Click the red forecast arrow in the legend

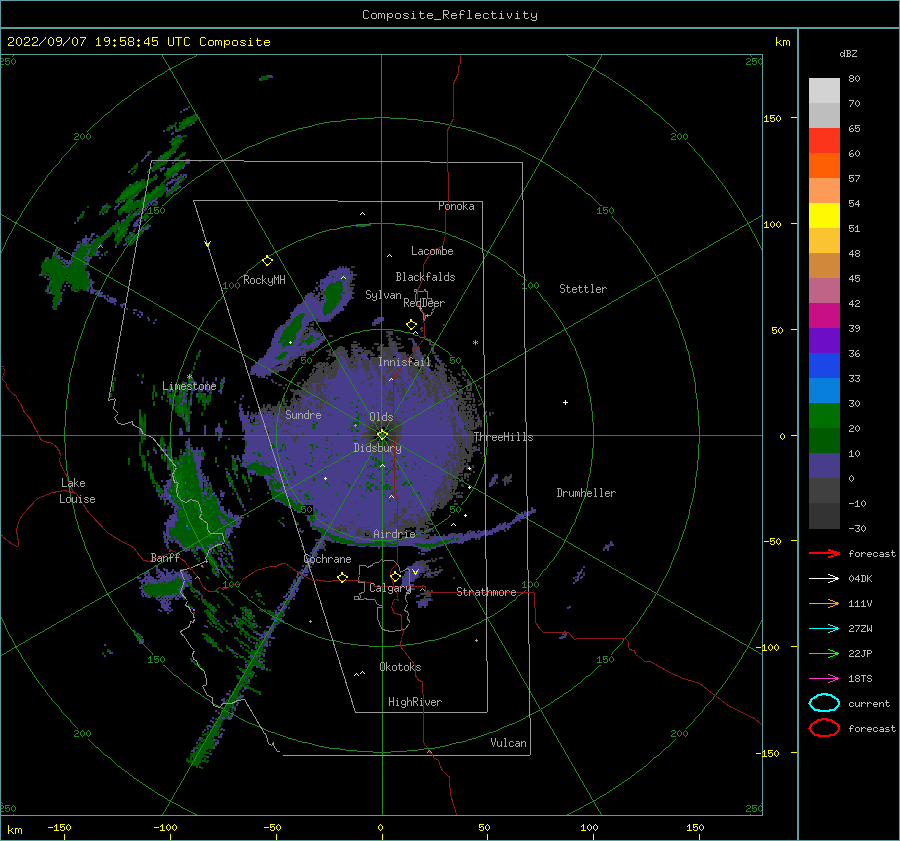pyautogui.click(x=824, y=553)
